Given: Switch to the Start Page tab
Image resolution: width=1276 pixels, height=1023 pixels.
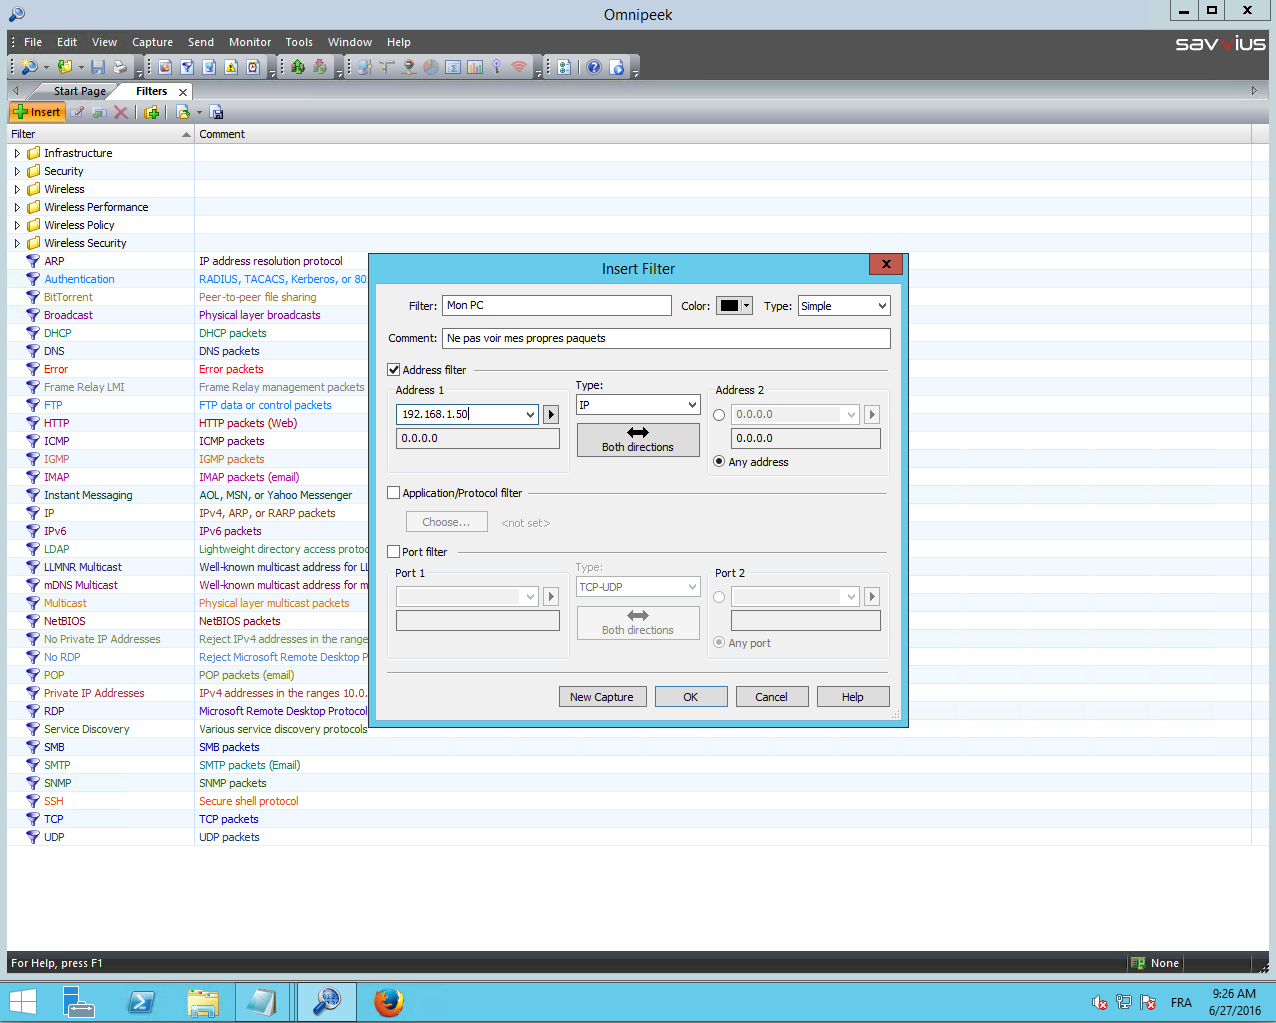Looking at the screenshot, I should [x=80, y=91].
